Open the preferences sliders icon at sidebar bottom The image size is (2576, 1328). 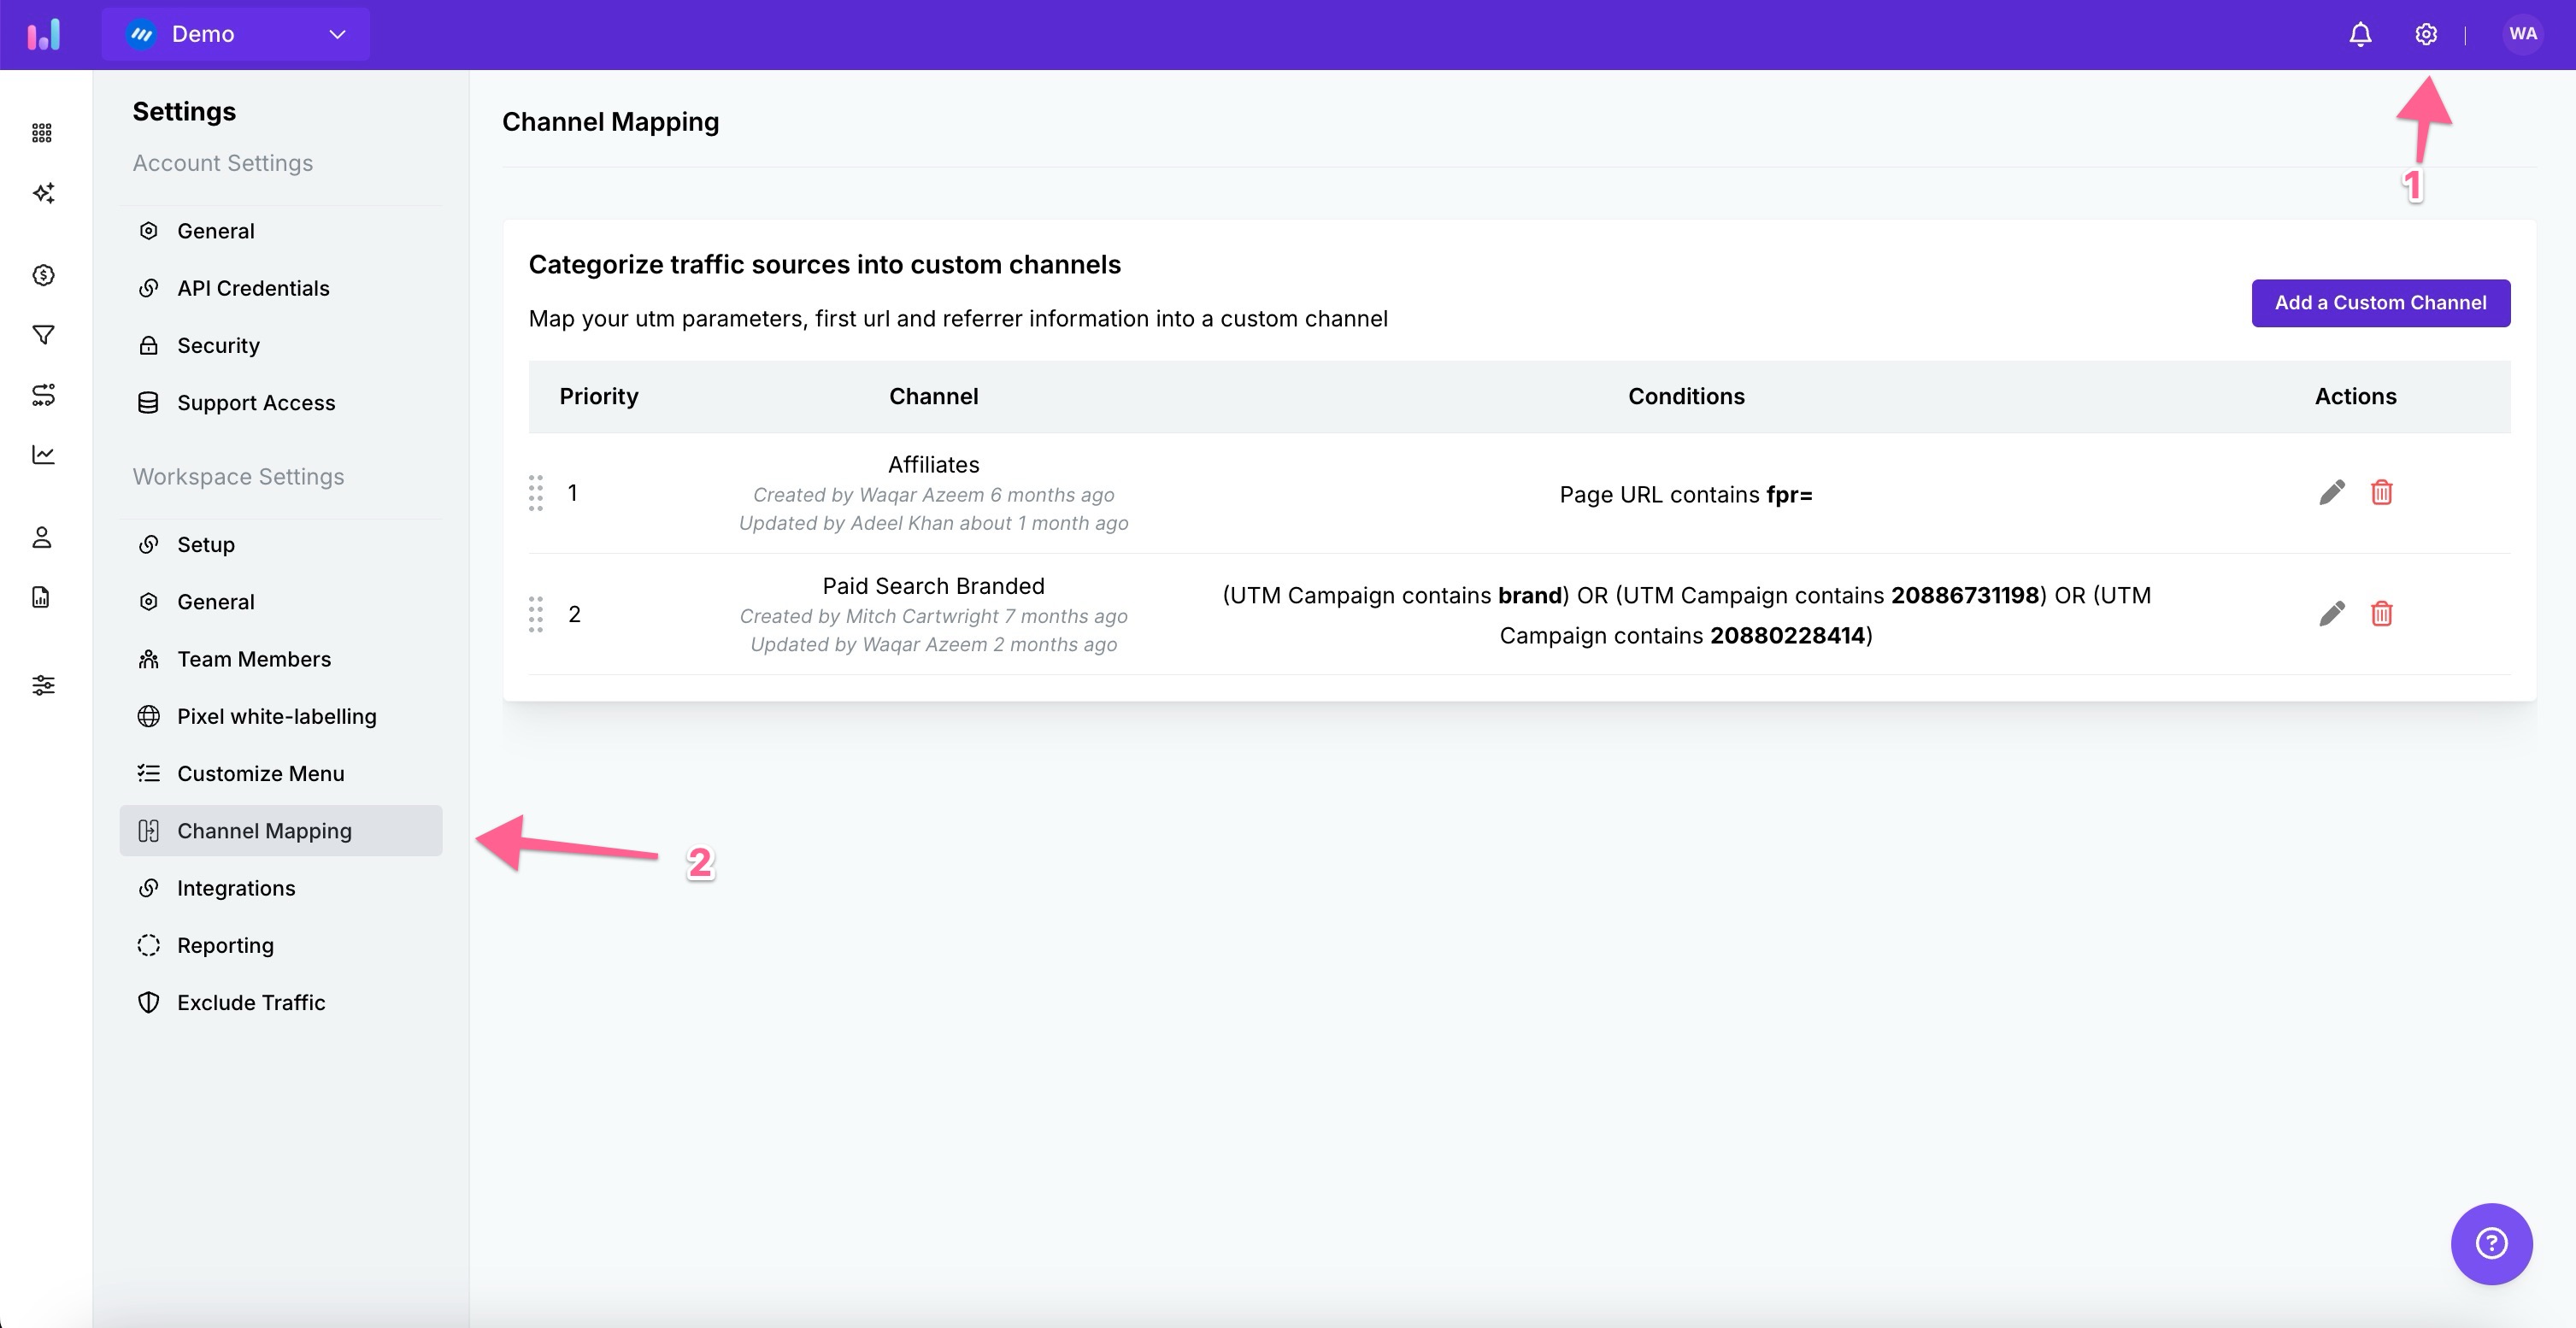coord(43,685)
